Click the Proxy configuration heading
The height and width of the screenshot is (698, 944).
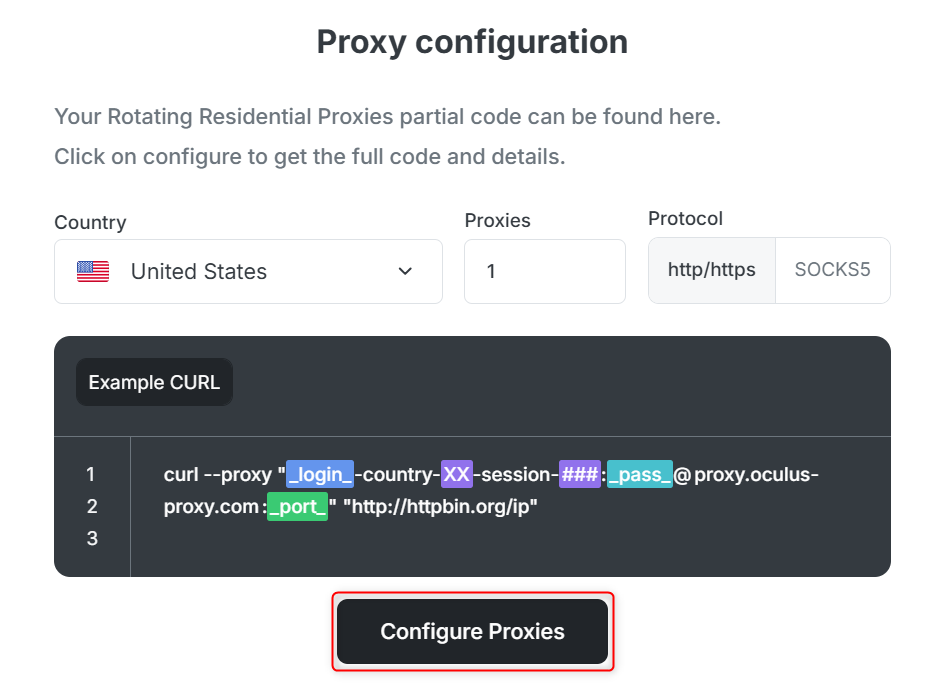(x=472, y=42)
